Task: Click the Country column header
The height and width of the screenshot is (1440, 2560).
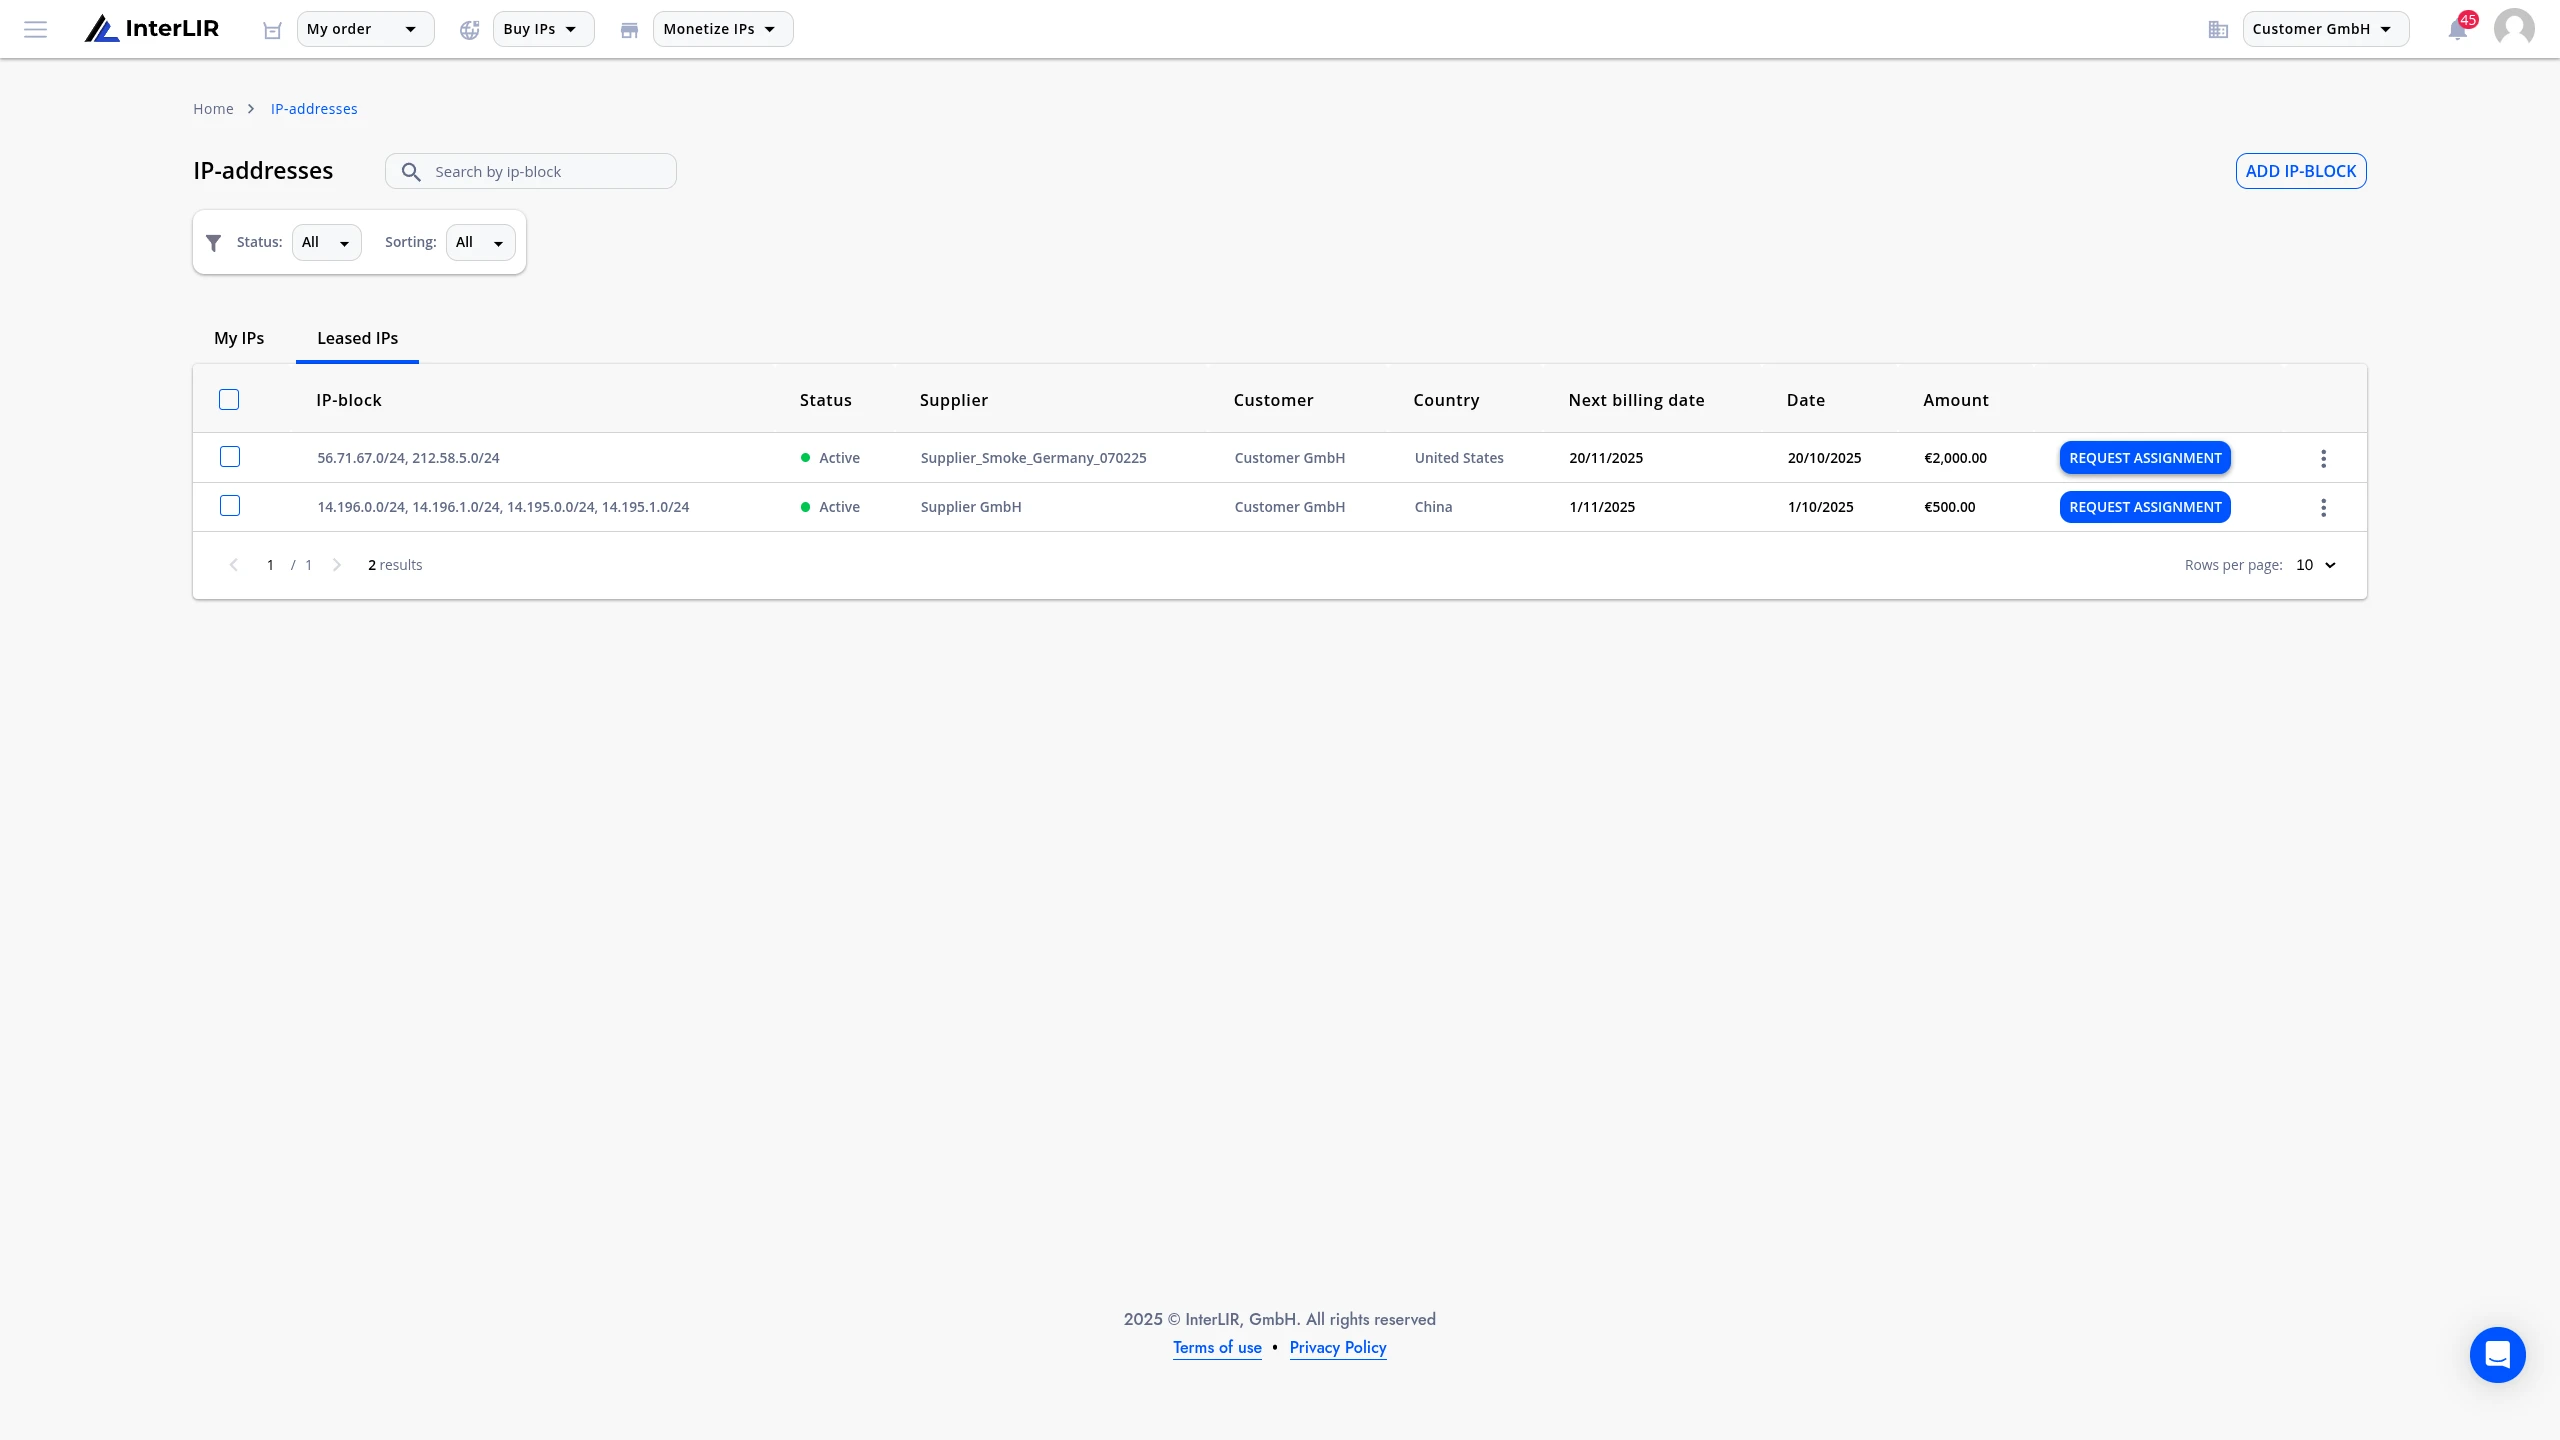Action: tap(1446, 400)
